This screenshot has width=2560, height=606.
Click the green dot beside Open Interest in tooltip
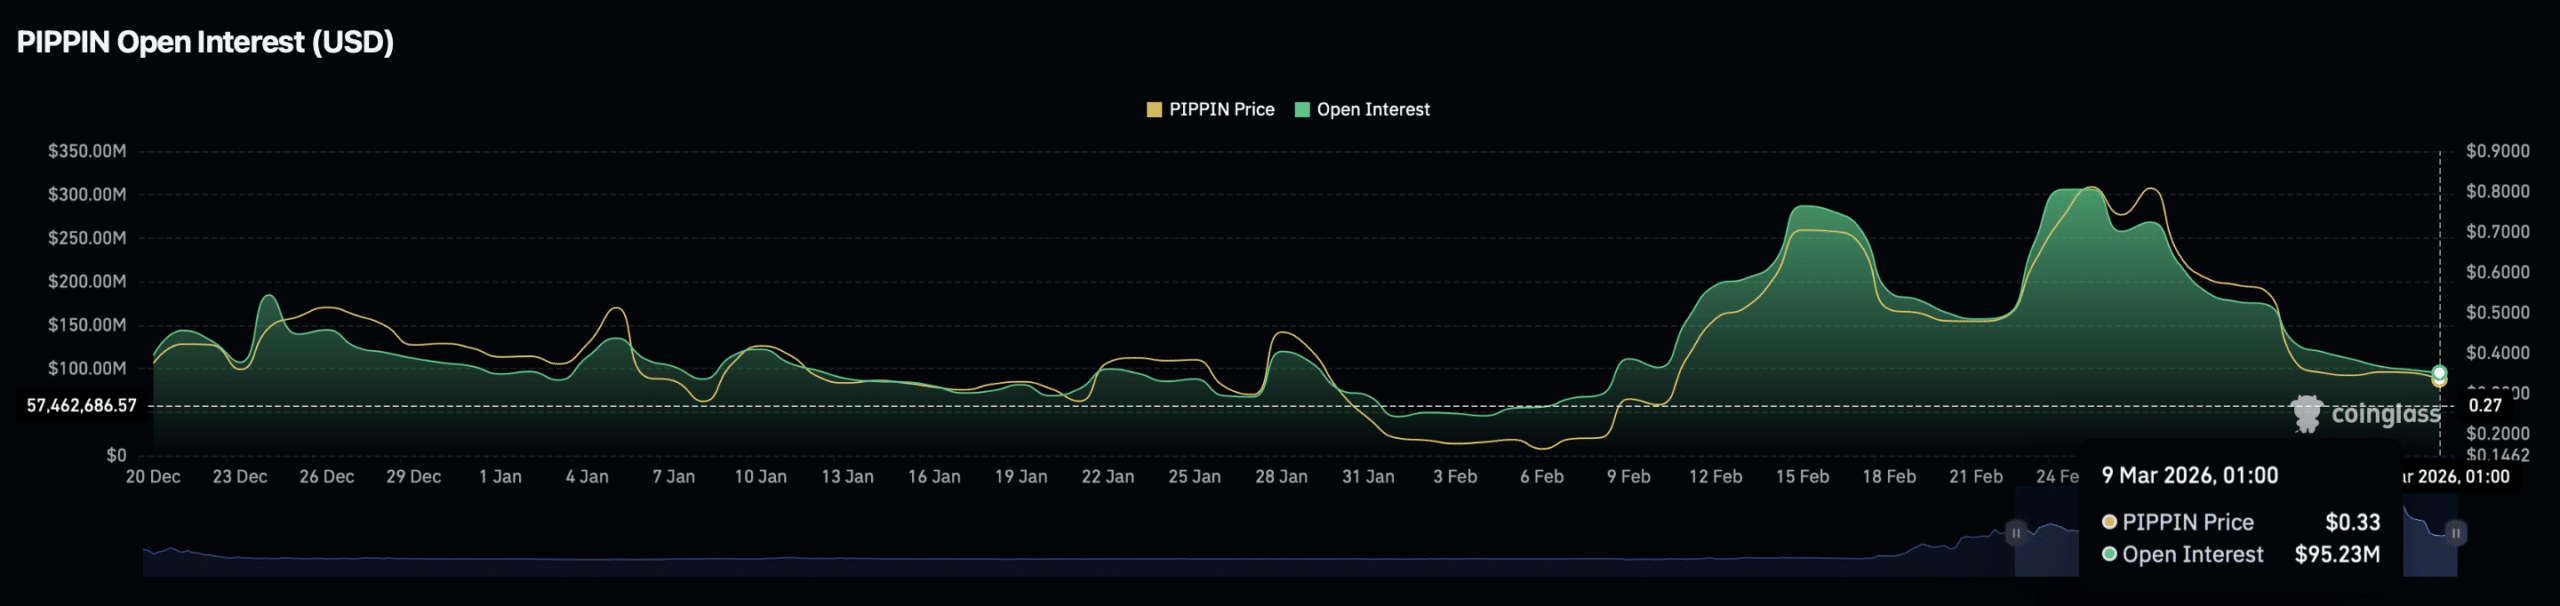[2109, 554]
